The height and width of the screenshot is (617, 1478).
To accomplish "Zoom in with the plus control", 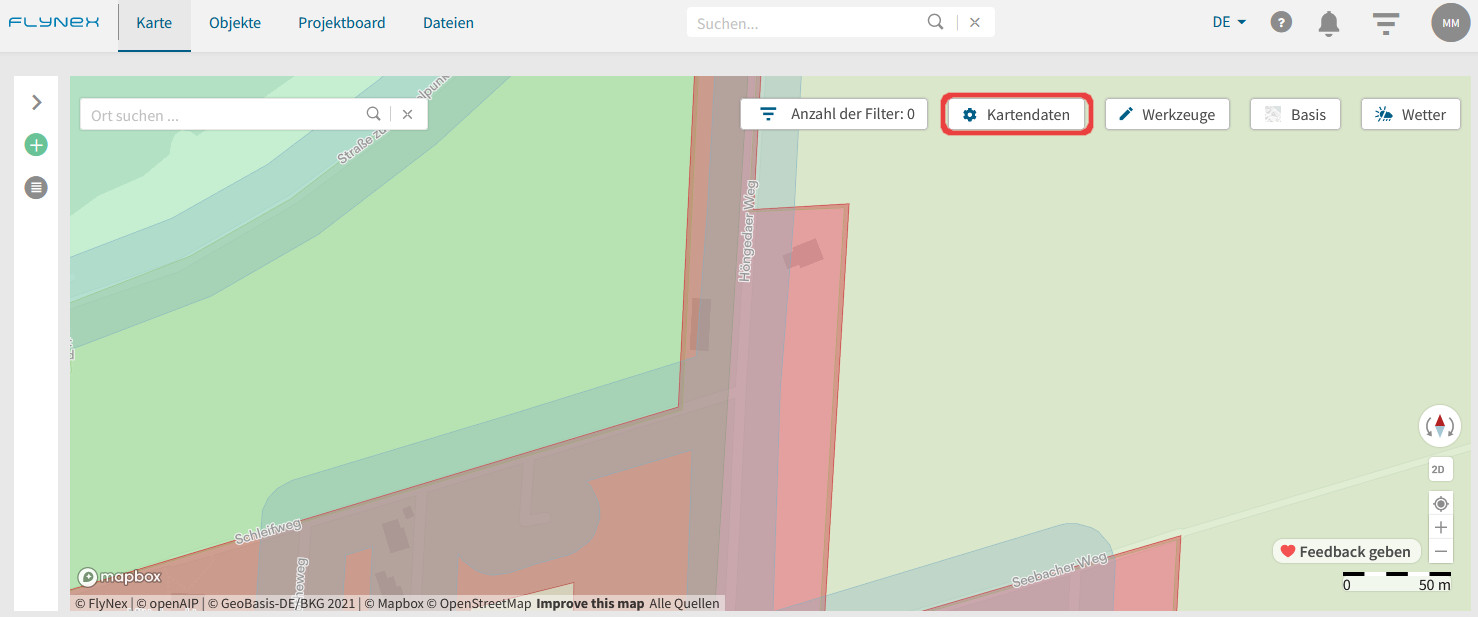I will [x=1440, y=527].
